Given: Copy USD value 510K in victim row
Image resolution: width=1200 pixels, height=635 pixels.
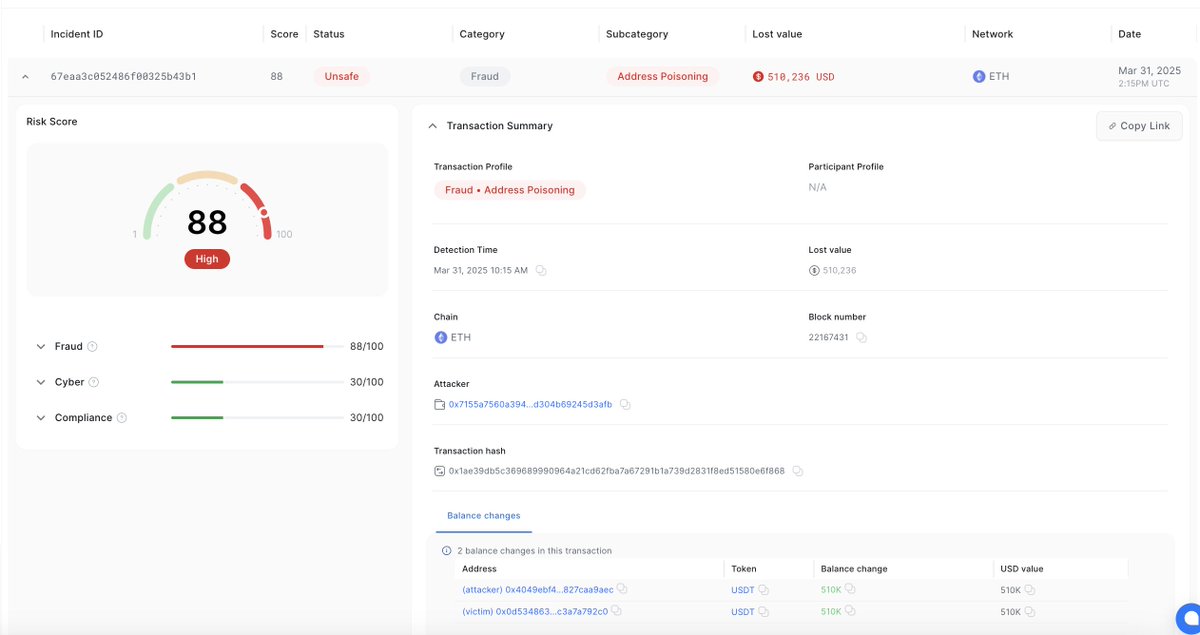Looking at the screenshot, I should pos(1030,611).
